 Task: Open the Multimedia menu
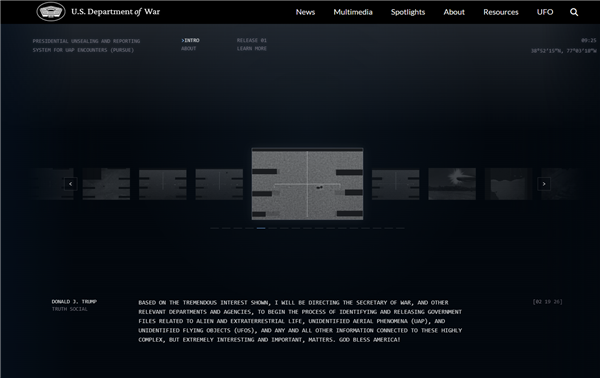(353, 12)
